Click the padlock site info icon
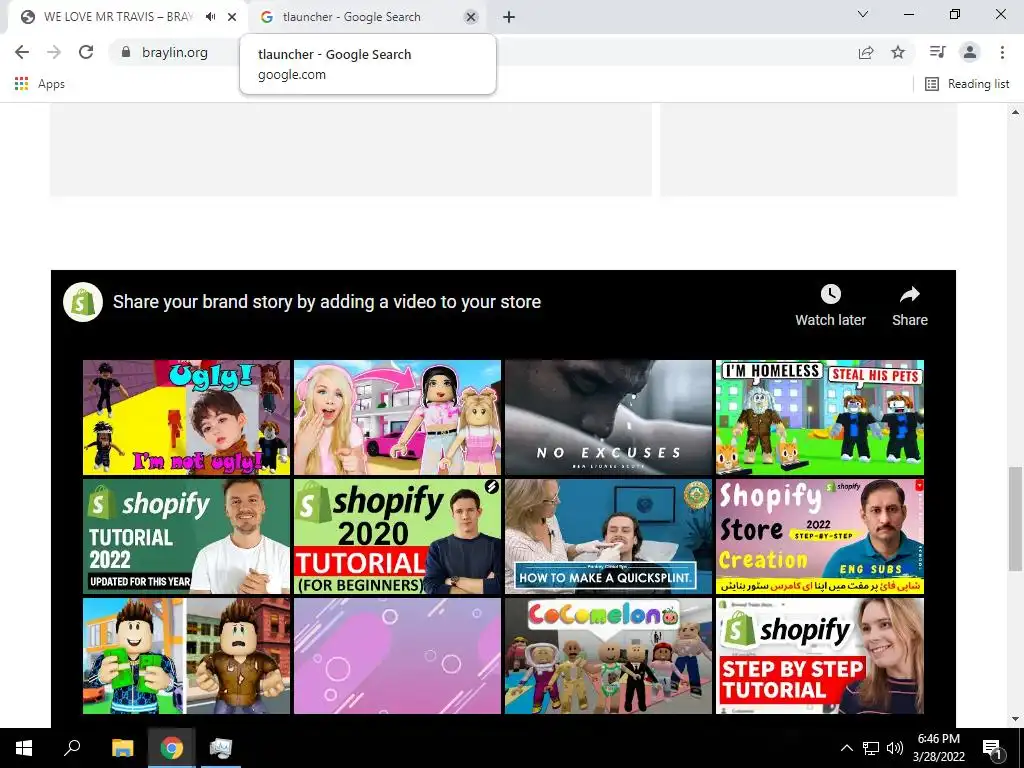This screenshot has height=768, width=1024. click(126, 52)
